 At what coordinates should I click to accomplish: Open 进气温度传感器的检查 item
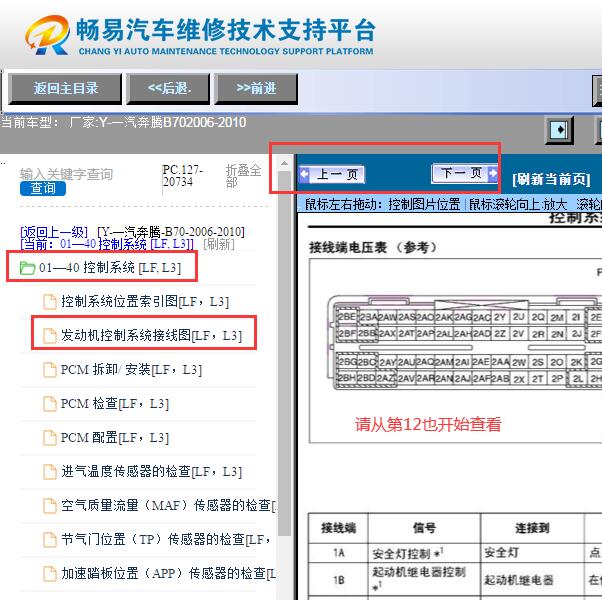coord(151,472)
